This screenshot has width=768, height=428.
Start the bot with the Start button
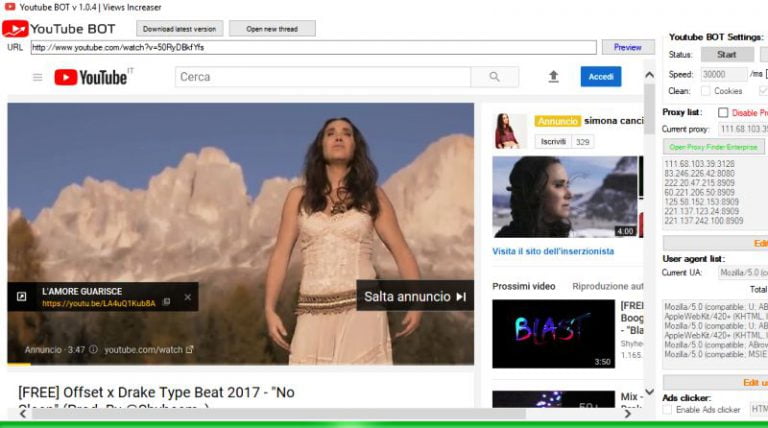(727, 54)
